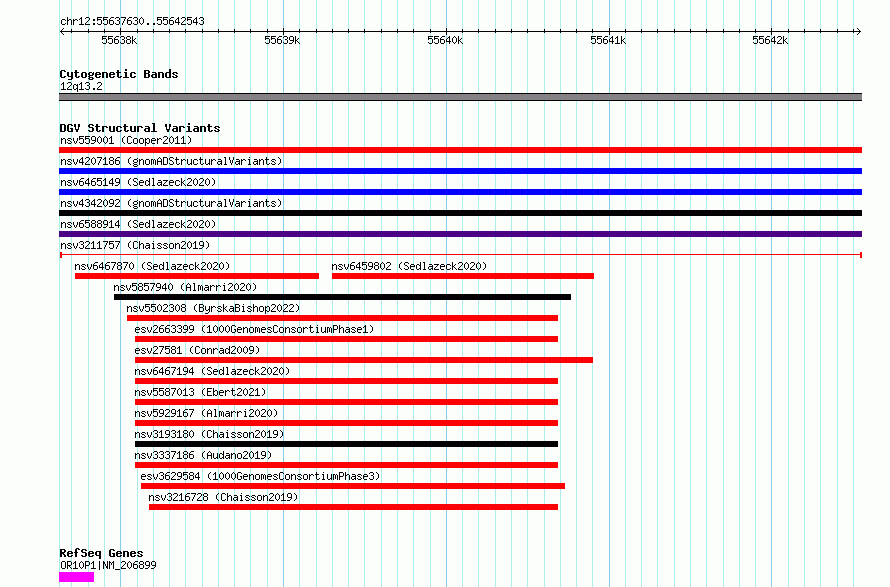Select the red esv3629584 variant bar
Screen dimensions: 890x587
click(x=352, y=486)
